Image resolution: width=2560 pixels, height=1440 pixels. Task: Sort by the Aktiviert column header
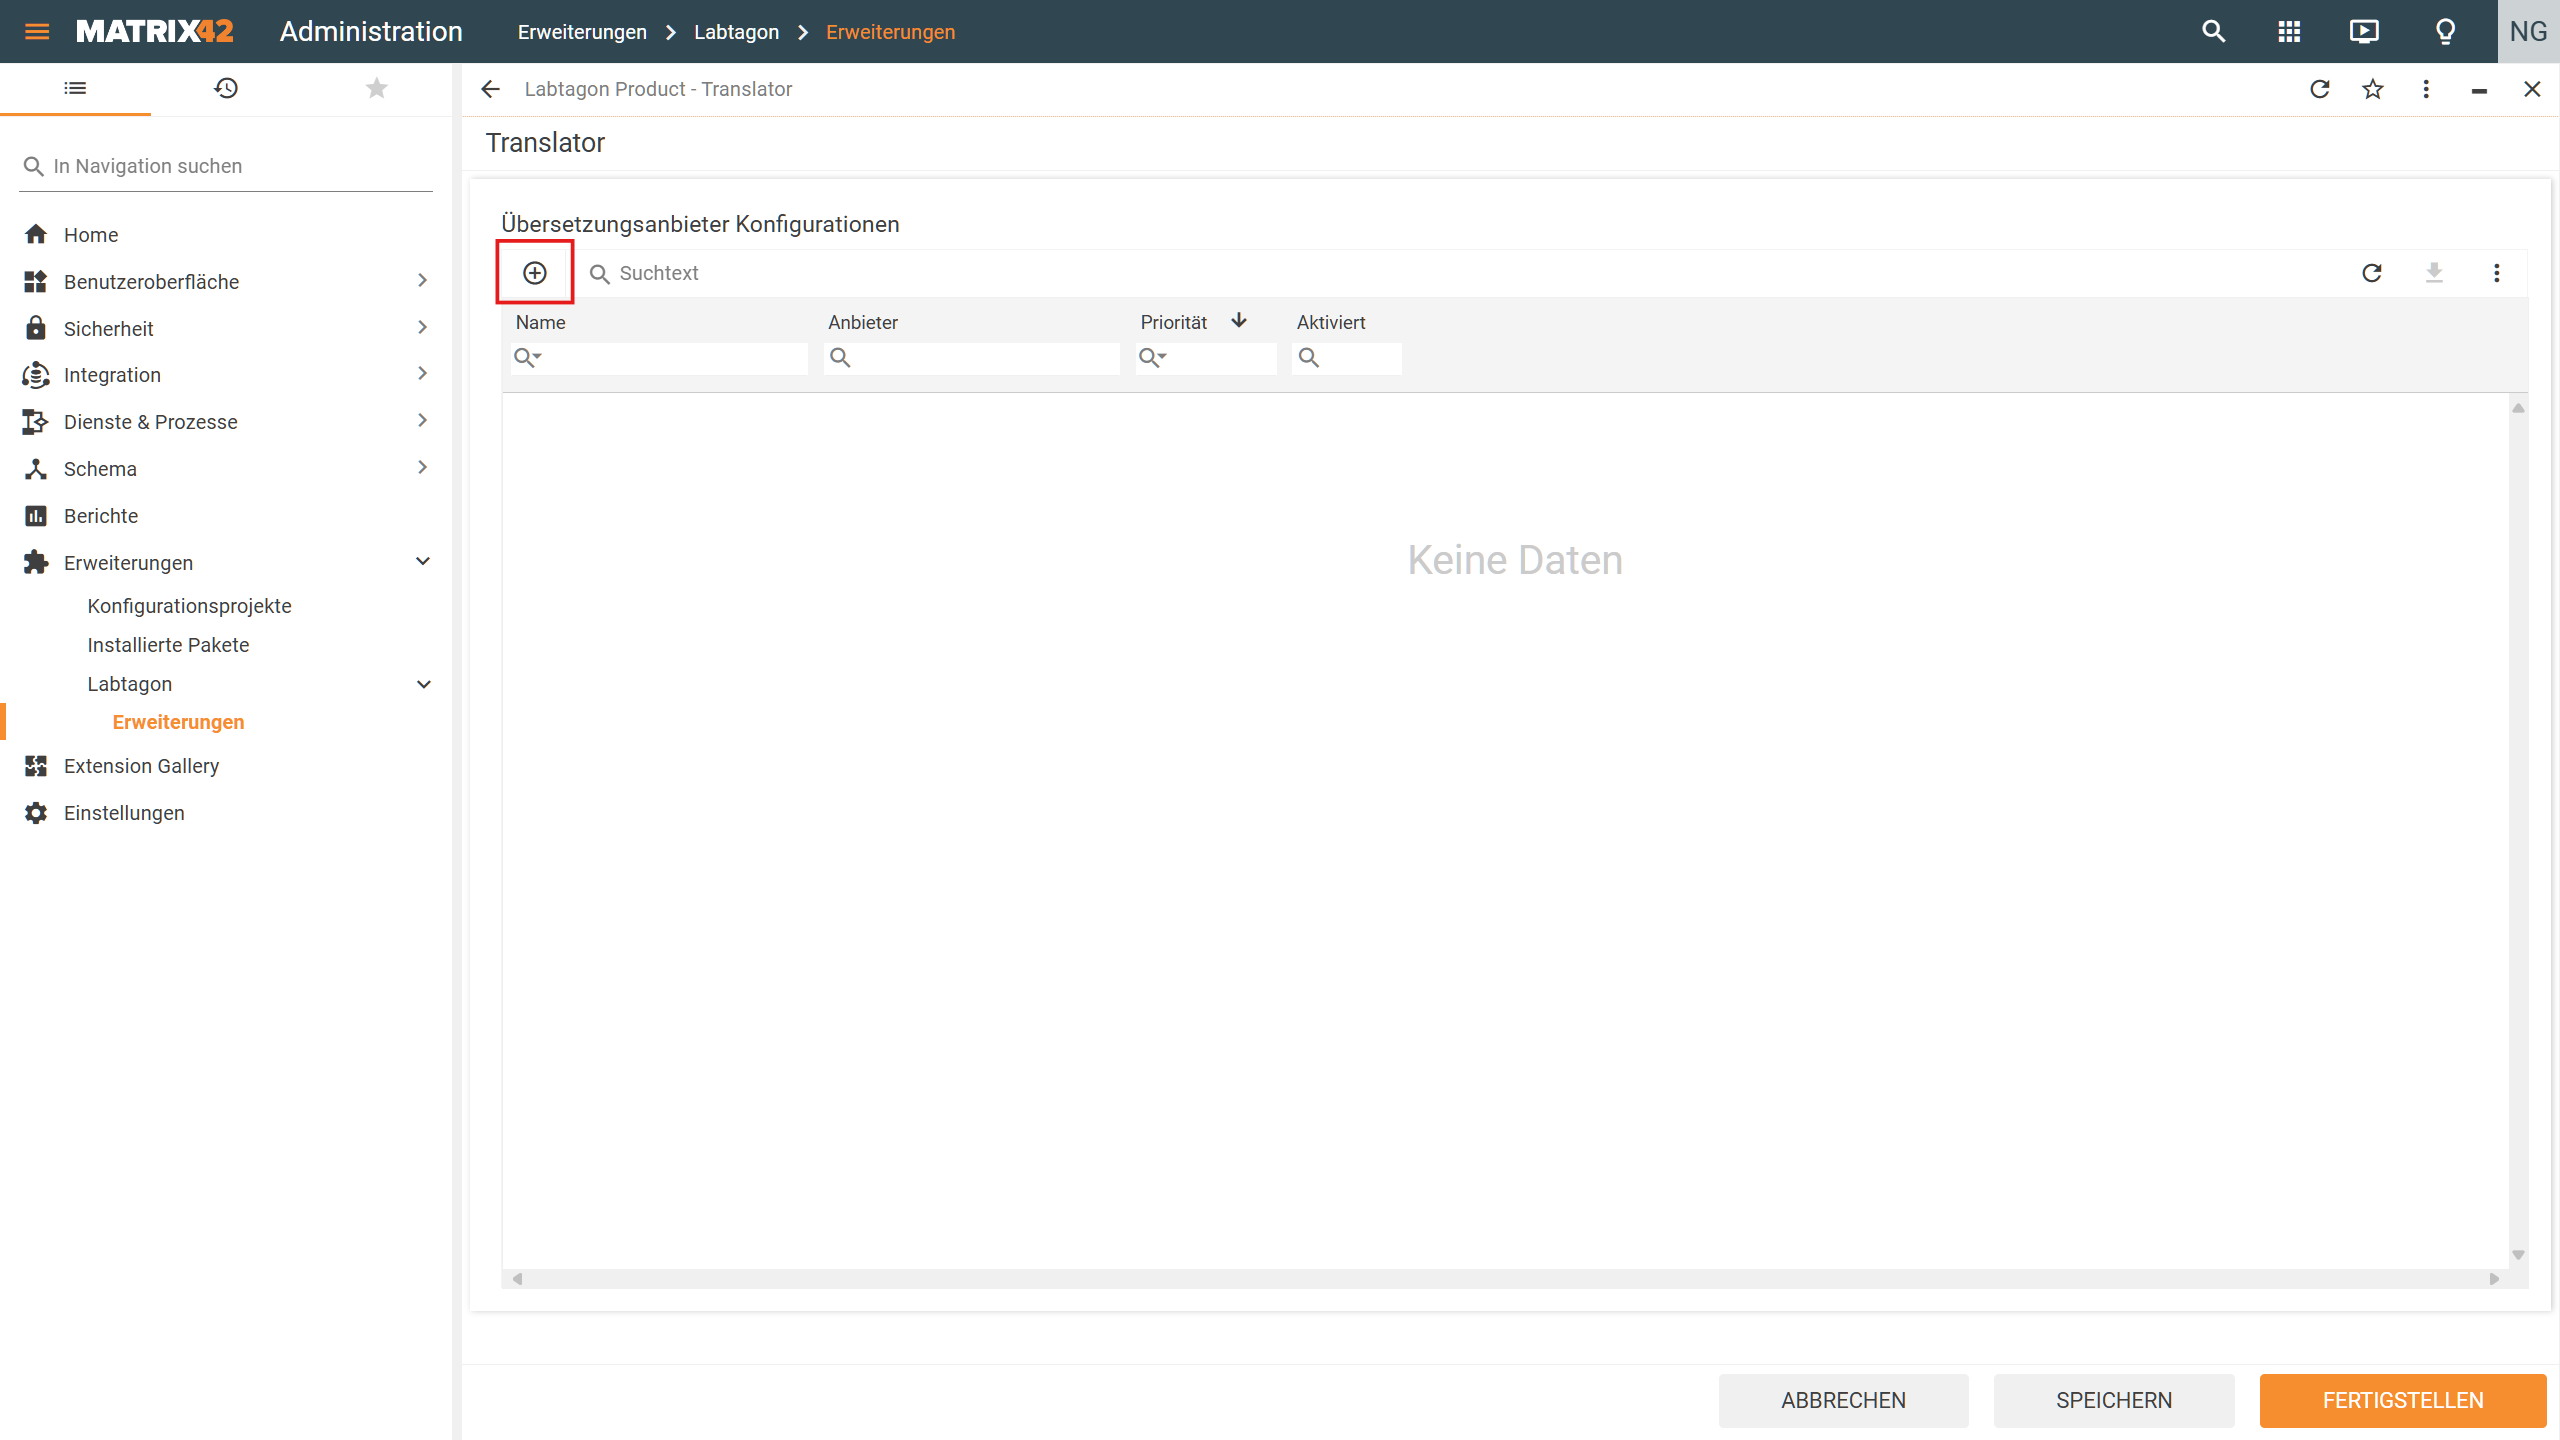pos(1331,322)
